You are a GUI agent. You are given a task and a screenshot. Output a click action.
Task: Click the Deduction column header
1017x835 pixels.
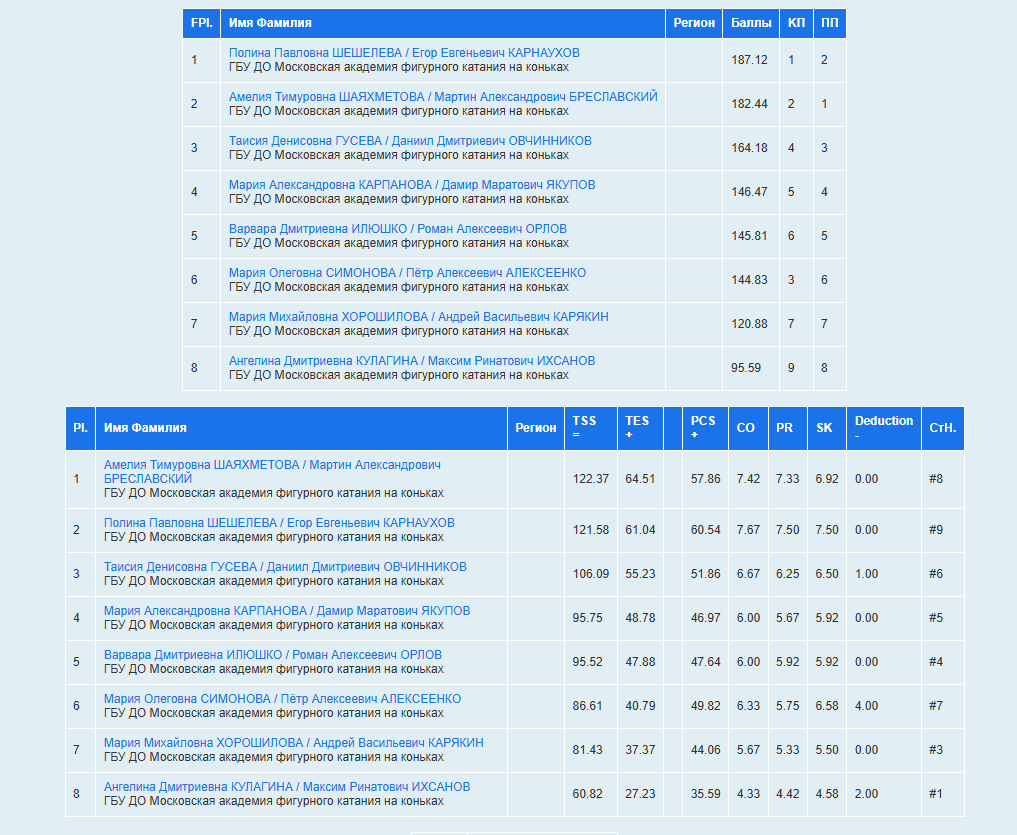pos(884,428)
